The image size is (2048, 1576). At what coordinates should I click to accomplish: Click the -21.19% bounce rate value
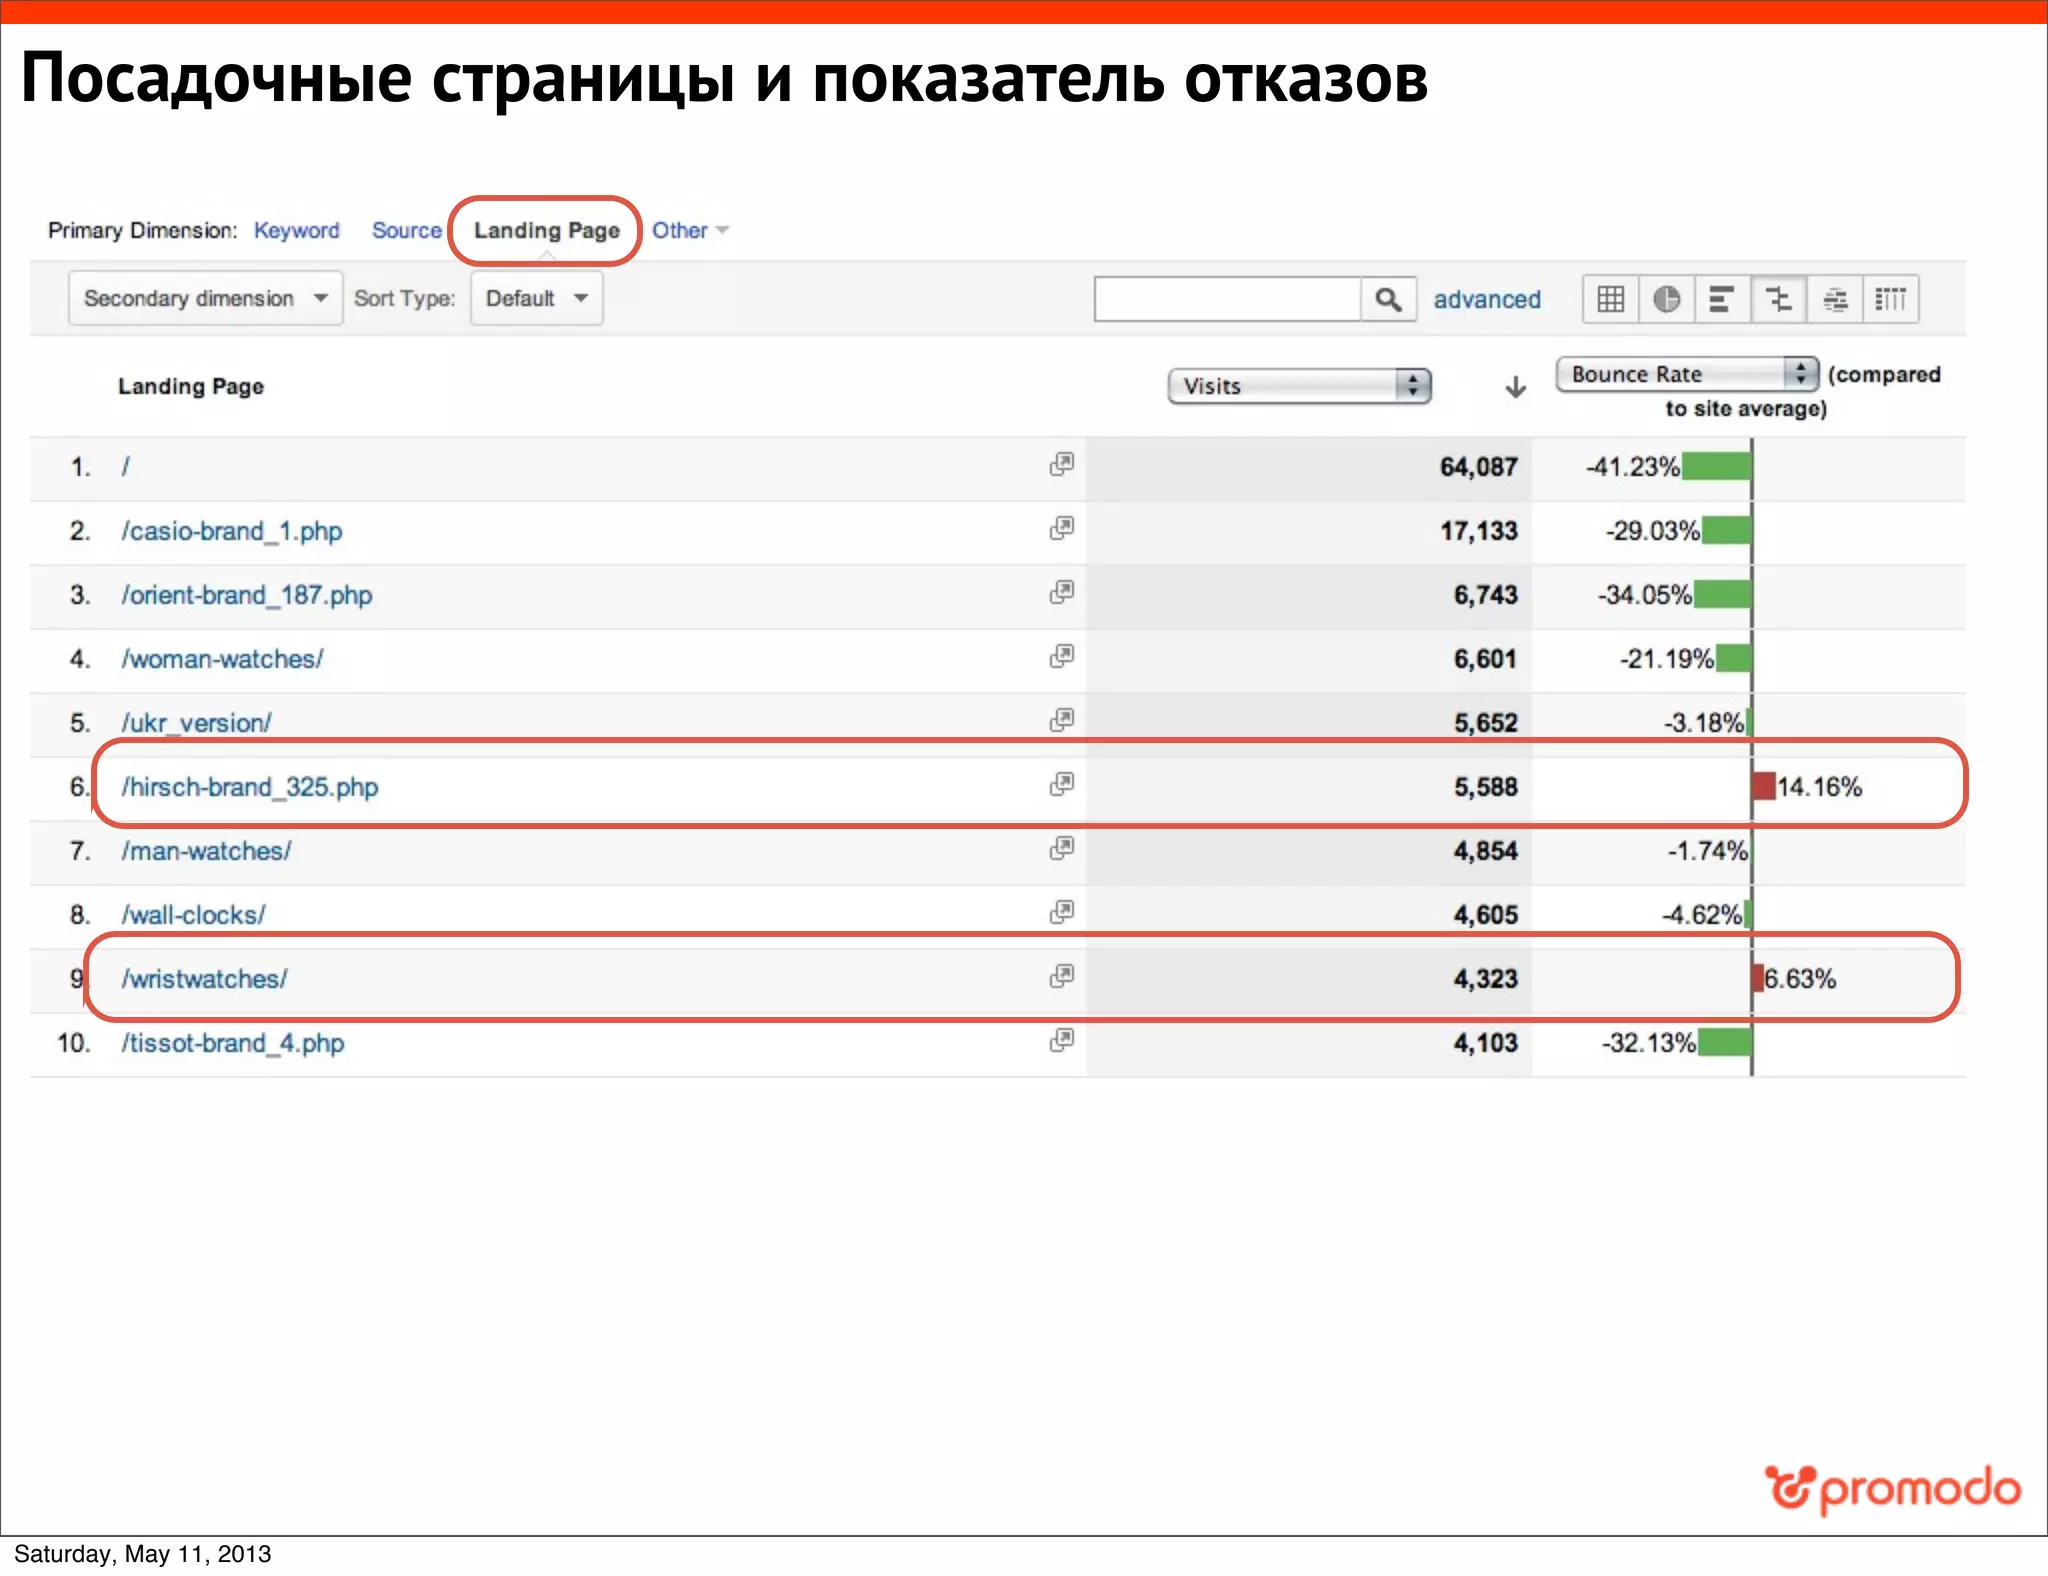click(1666, 659)
